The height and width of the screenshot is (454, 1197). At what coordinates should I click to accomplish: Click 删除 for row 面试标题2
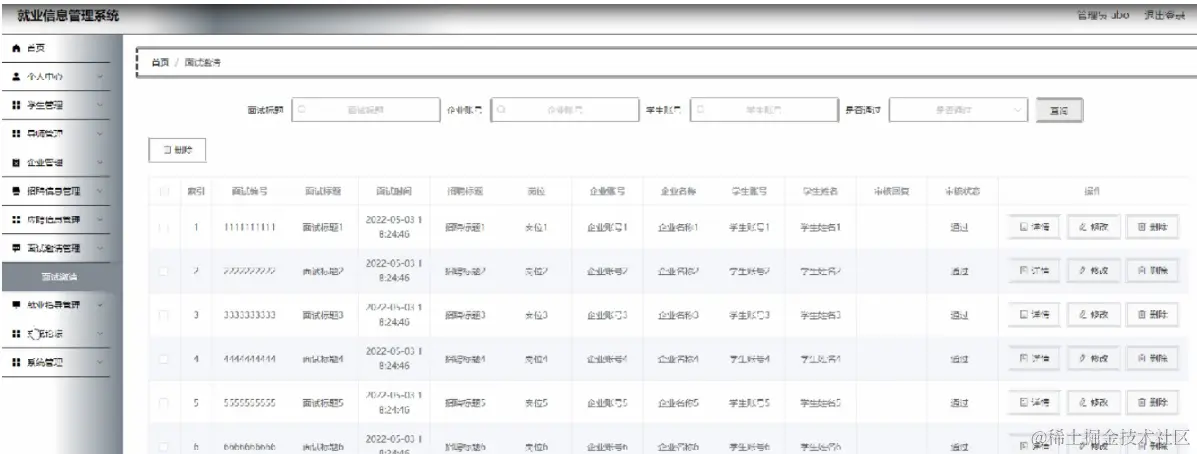1152,270
